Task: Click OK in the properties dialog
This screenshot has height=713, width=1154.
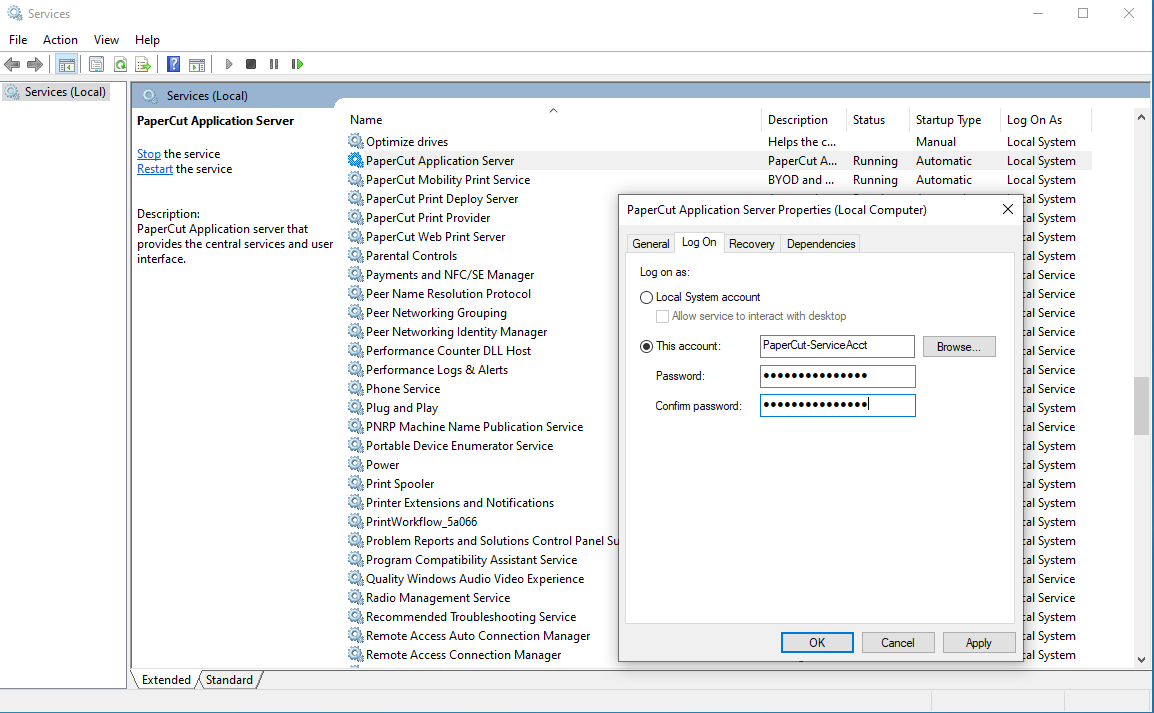Action: coord(817,642)
